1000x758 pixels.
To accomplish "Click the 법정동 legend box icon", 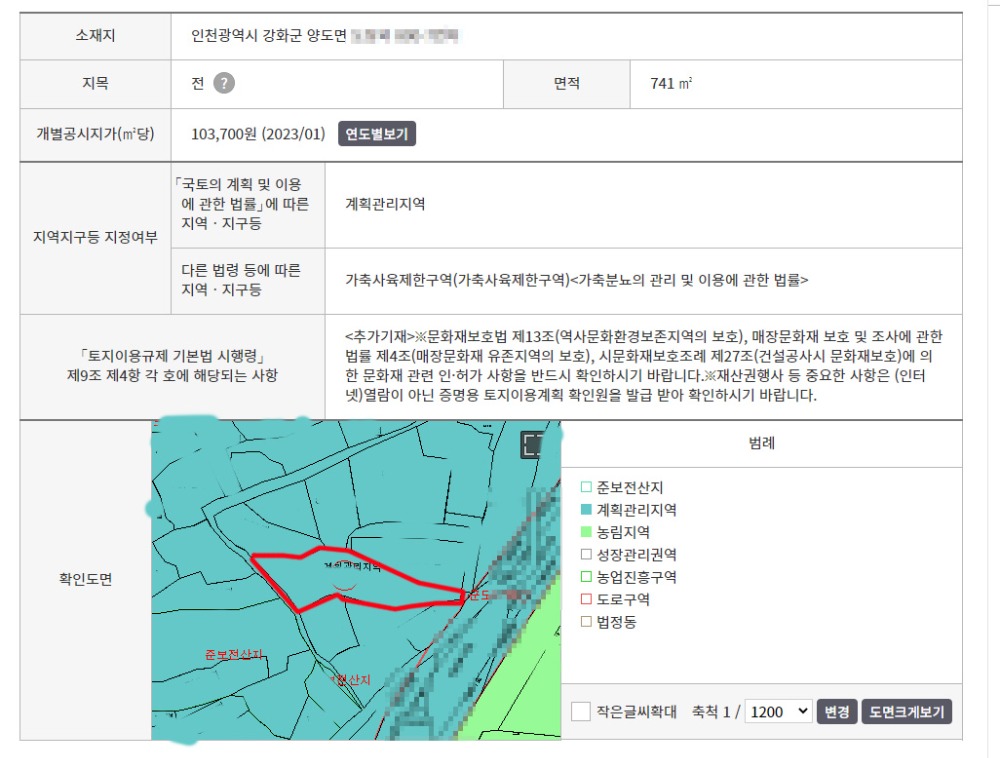I will 586,622.
